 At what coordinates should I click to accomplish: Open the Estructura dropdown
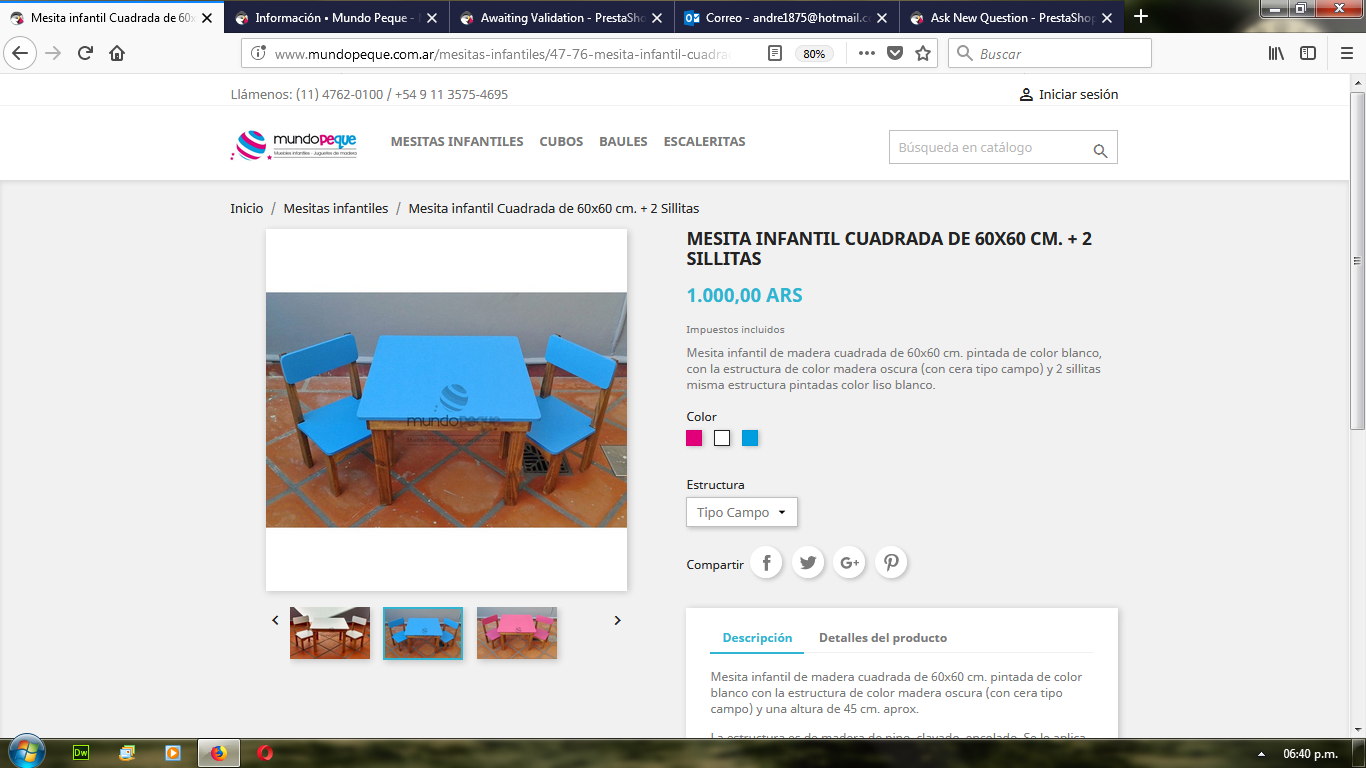pyautogui.click(x=742, y=512)
